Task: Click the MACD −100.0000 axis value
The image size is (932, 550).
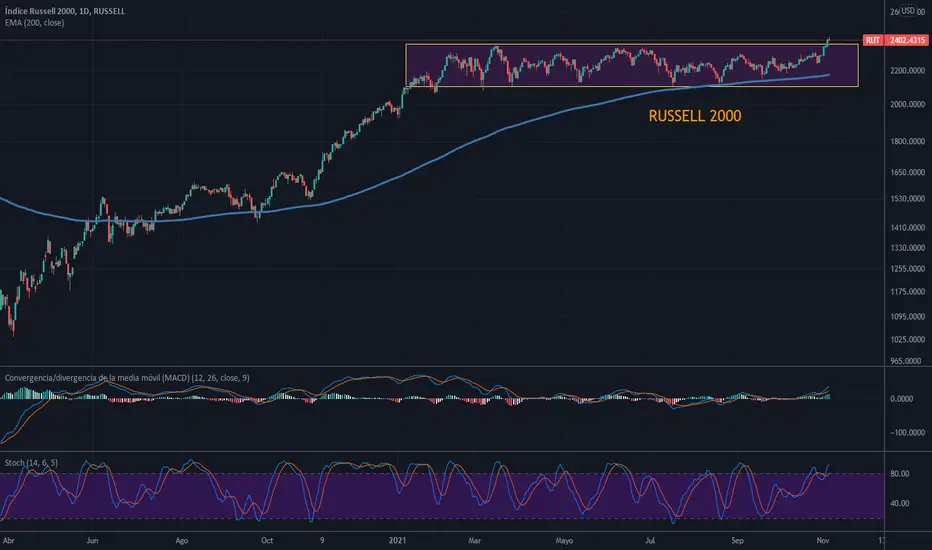Action: 907,433
